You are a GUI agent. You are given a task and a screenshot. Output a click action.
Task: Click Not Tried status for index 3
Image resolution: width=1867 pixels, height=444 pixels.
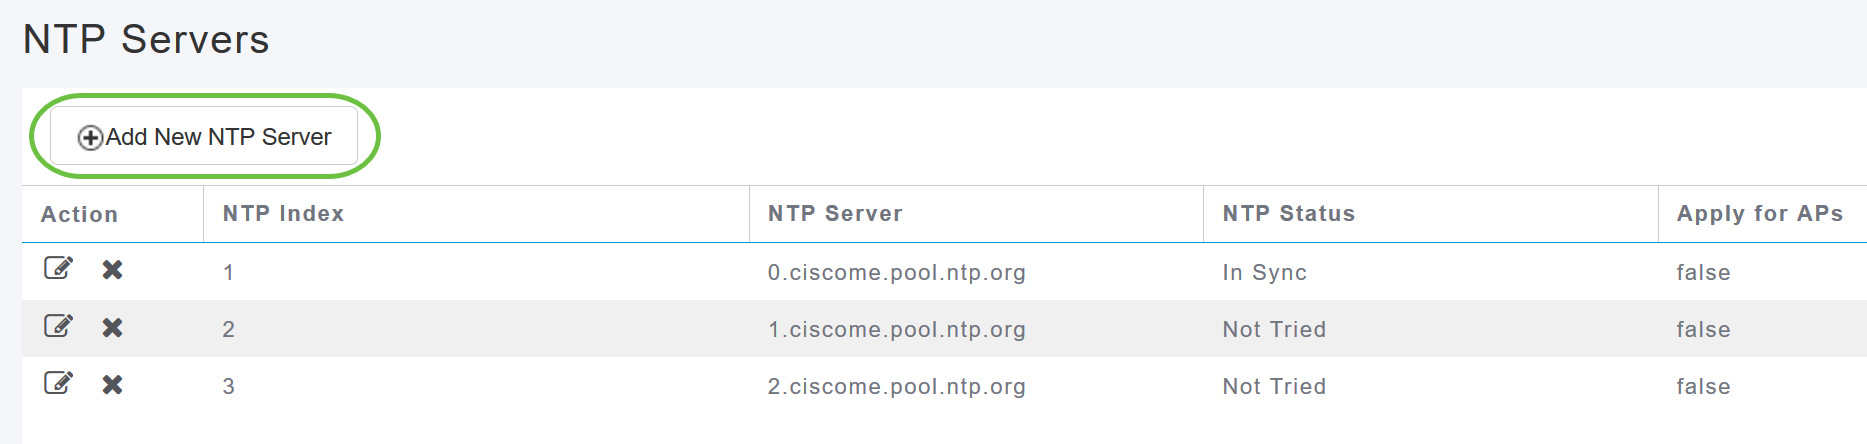[1274, 386]
